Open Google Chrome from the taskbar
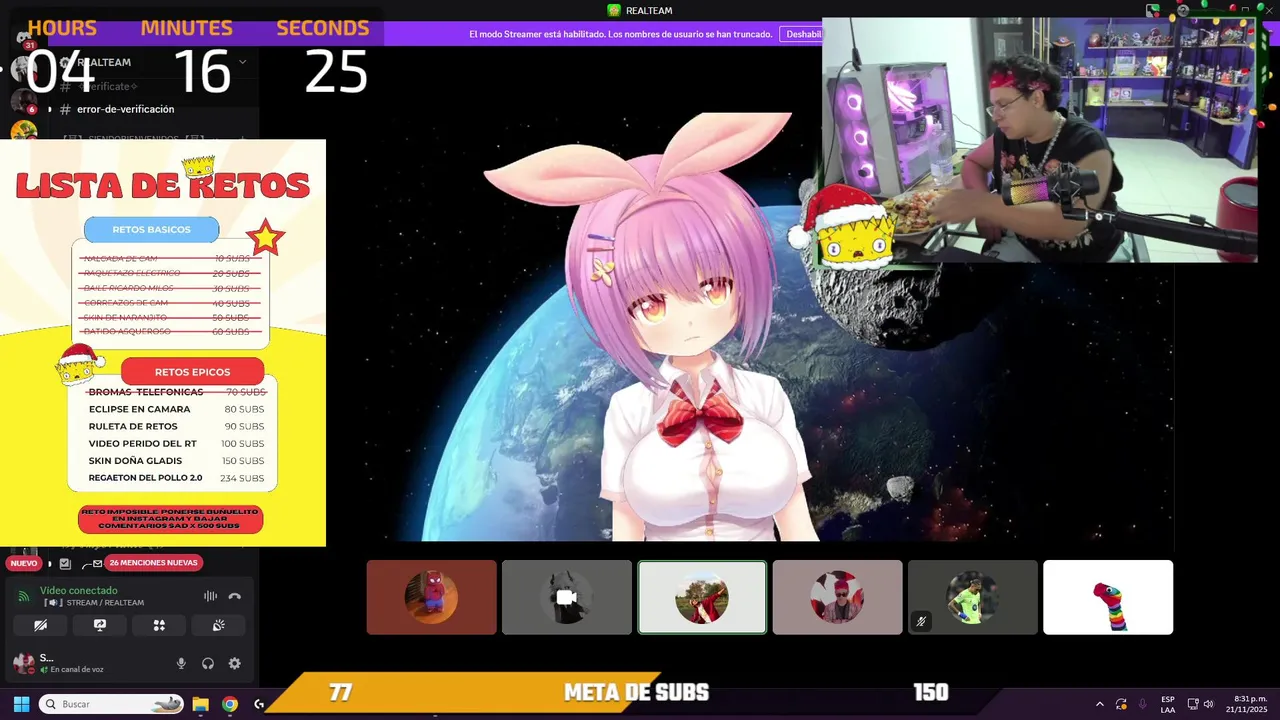 230,704
